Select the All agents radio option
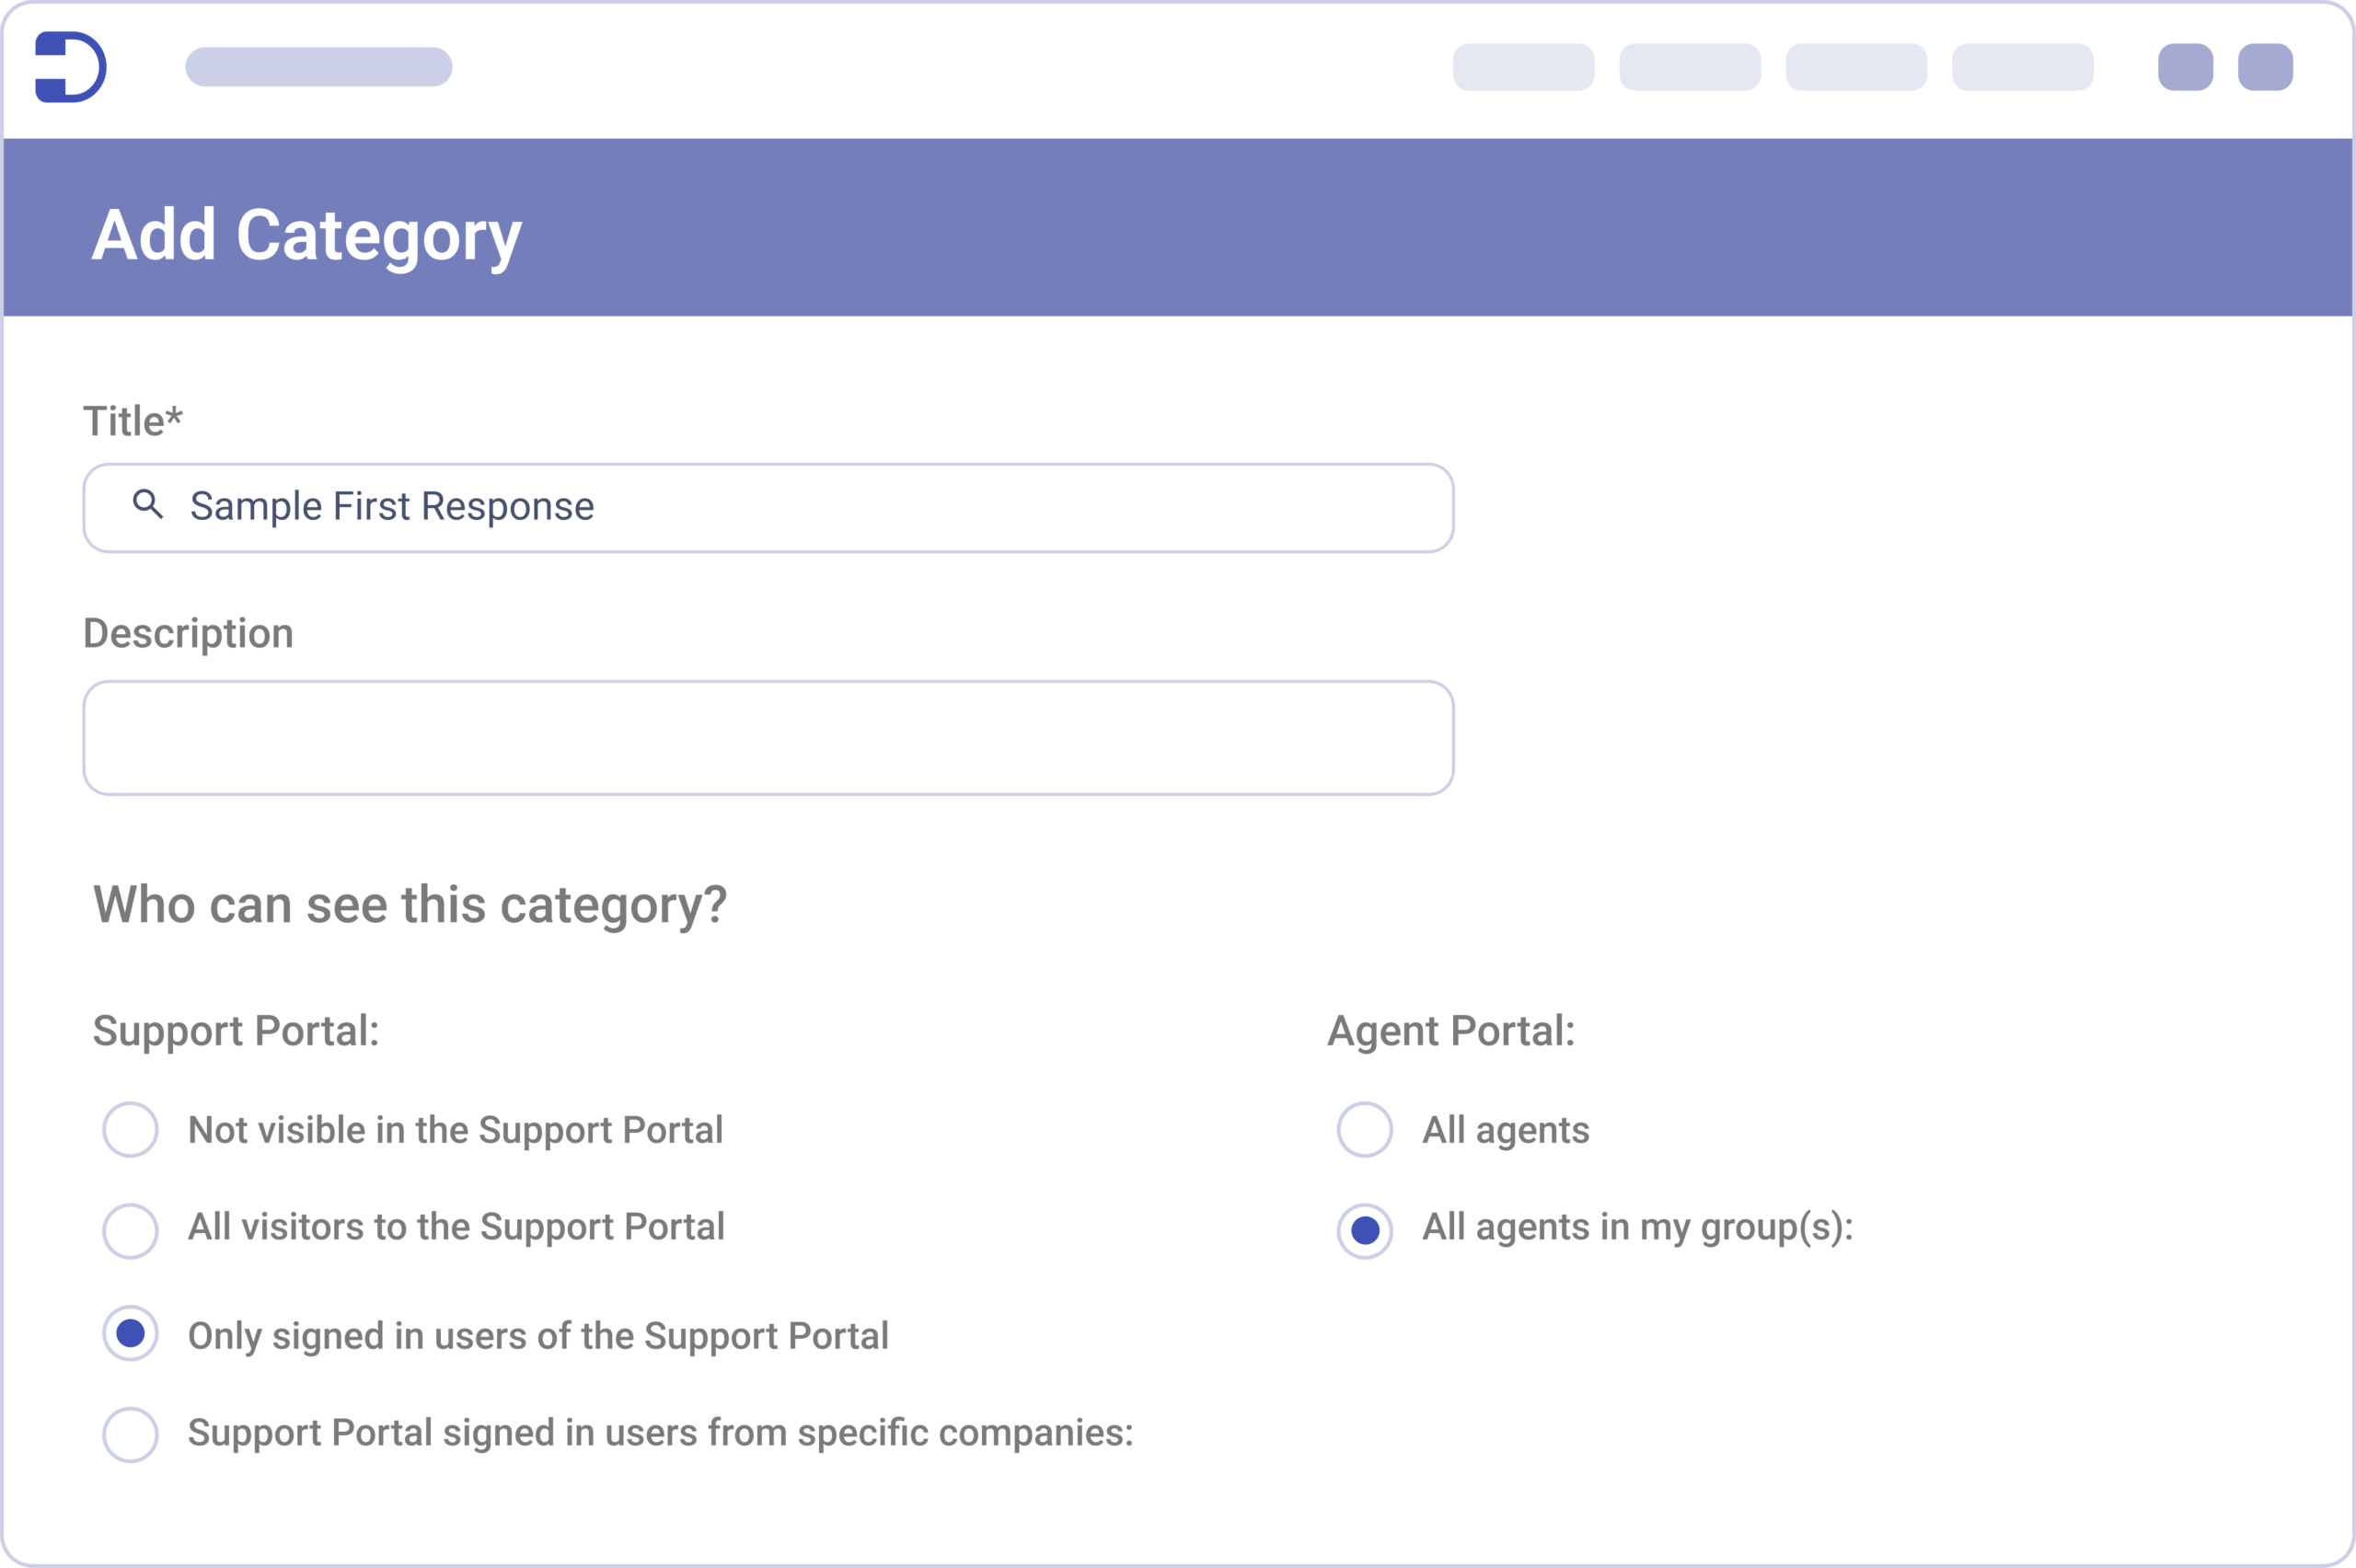The height and width of the screenshot is (1568, 2356). 1365,1130
